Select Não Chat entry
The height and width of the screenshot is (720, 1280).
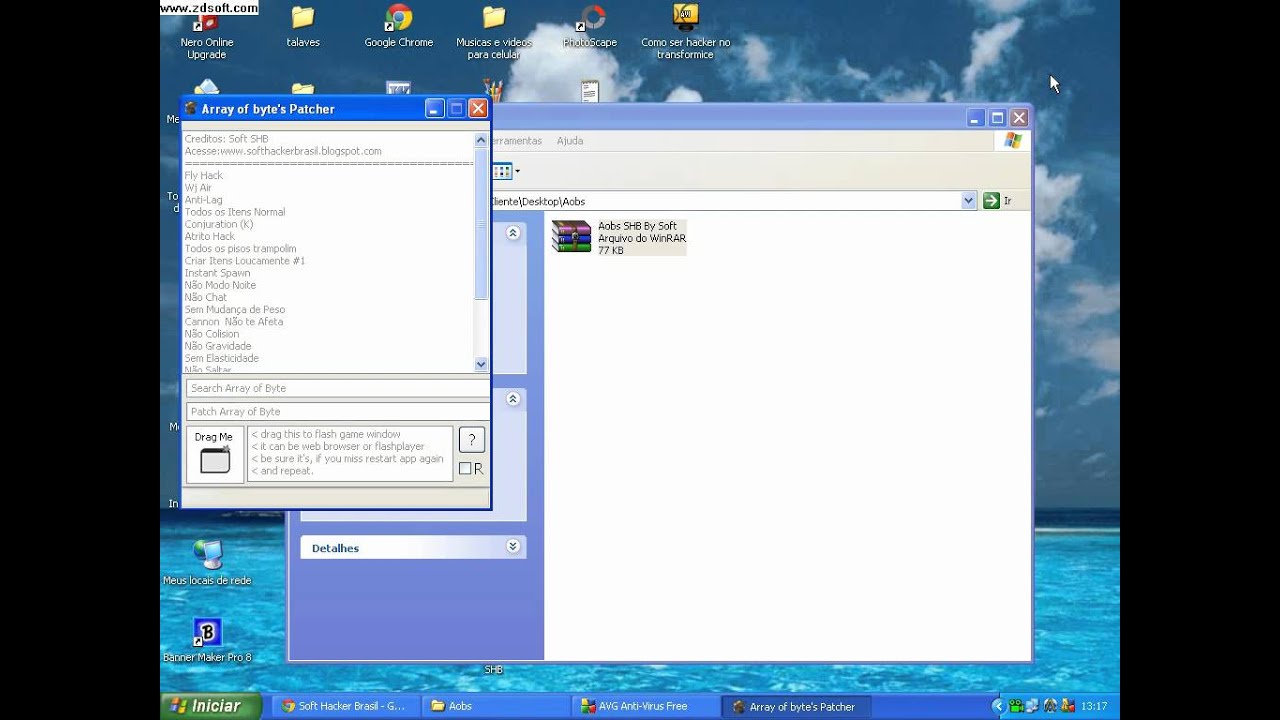click(206, 297)
